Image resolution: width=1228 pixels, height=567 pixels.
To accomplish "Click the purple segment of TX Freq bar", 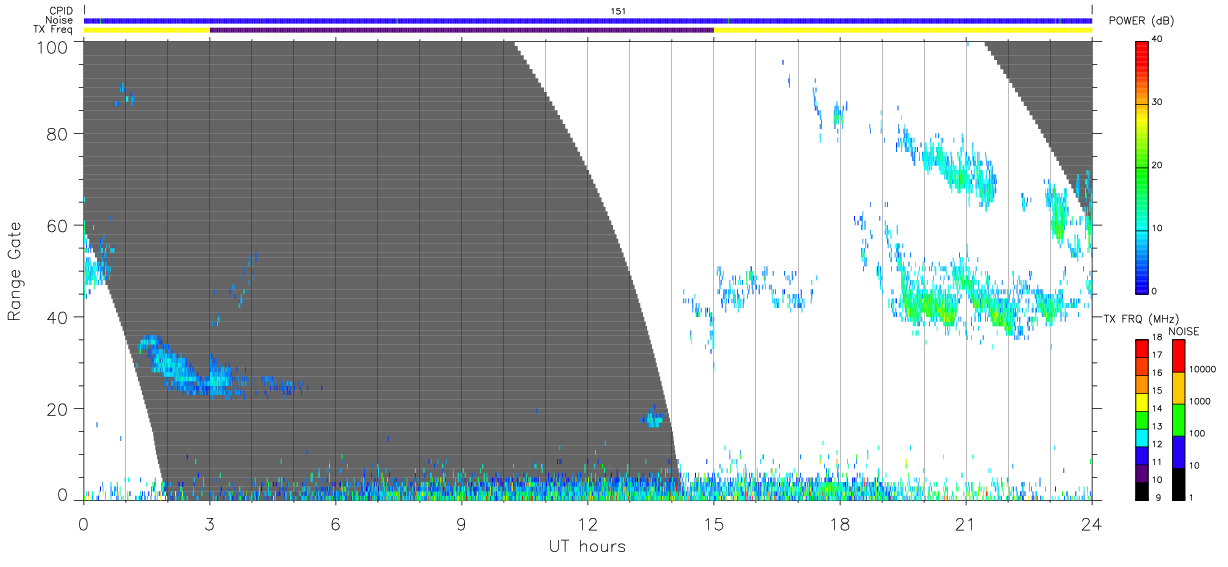I will (x=462, y=30).
